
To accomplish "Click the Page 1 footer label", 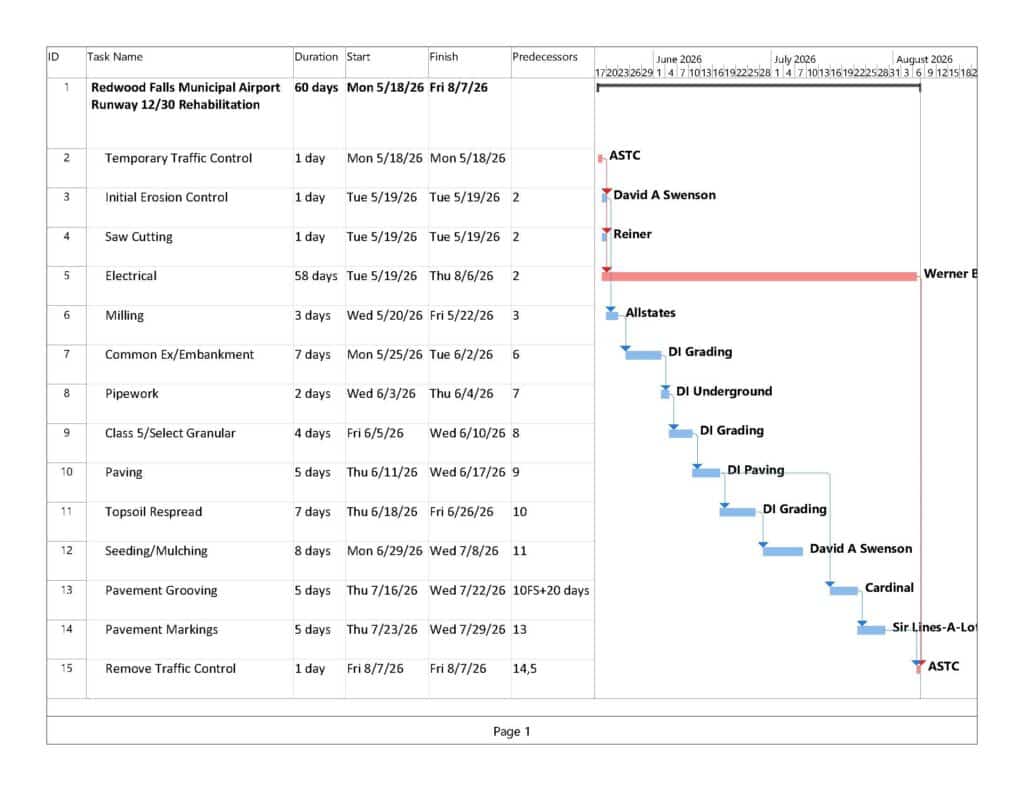I will [512, 732].
